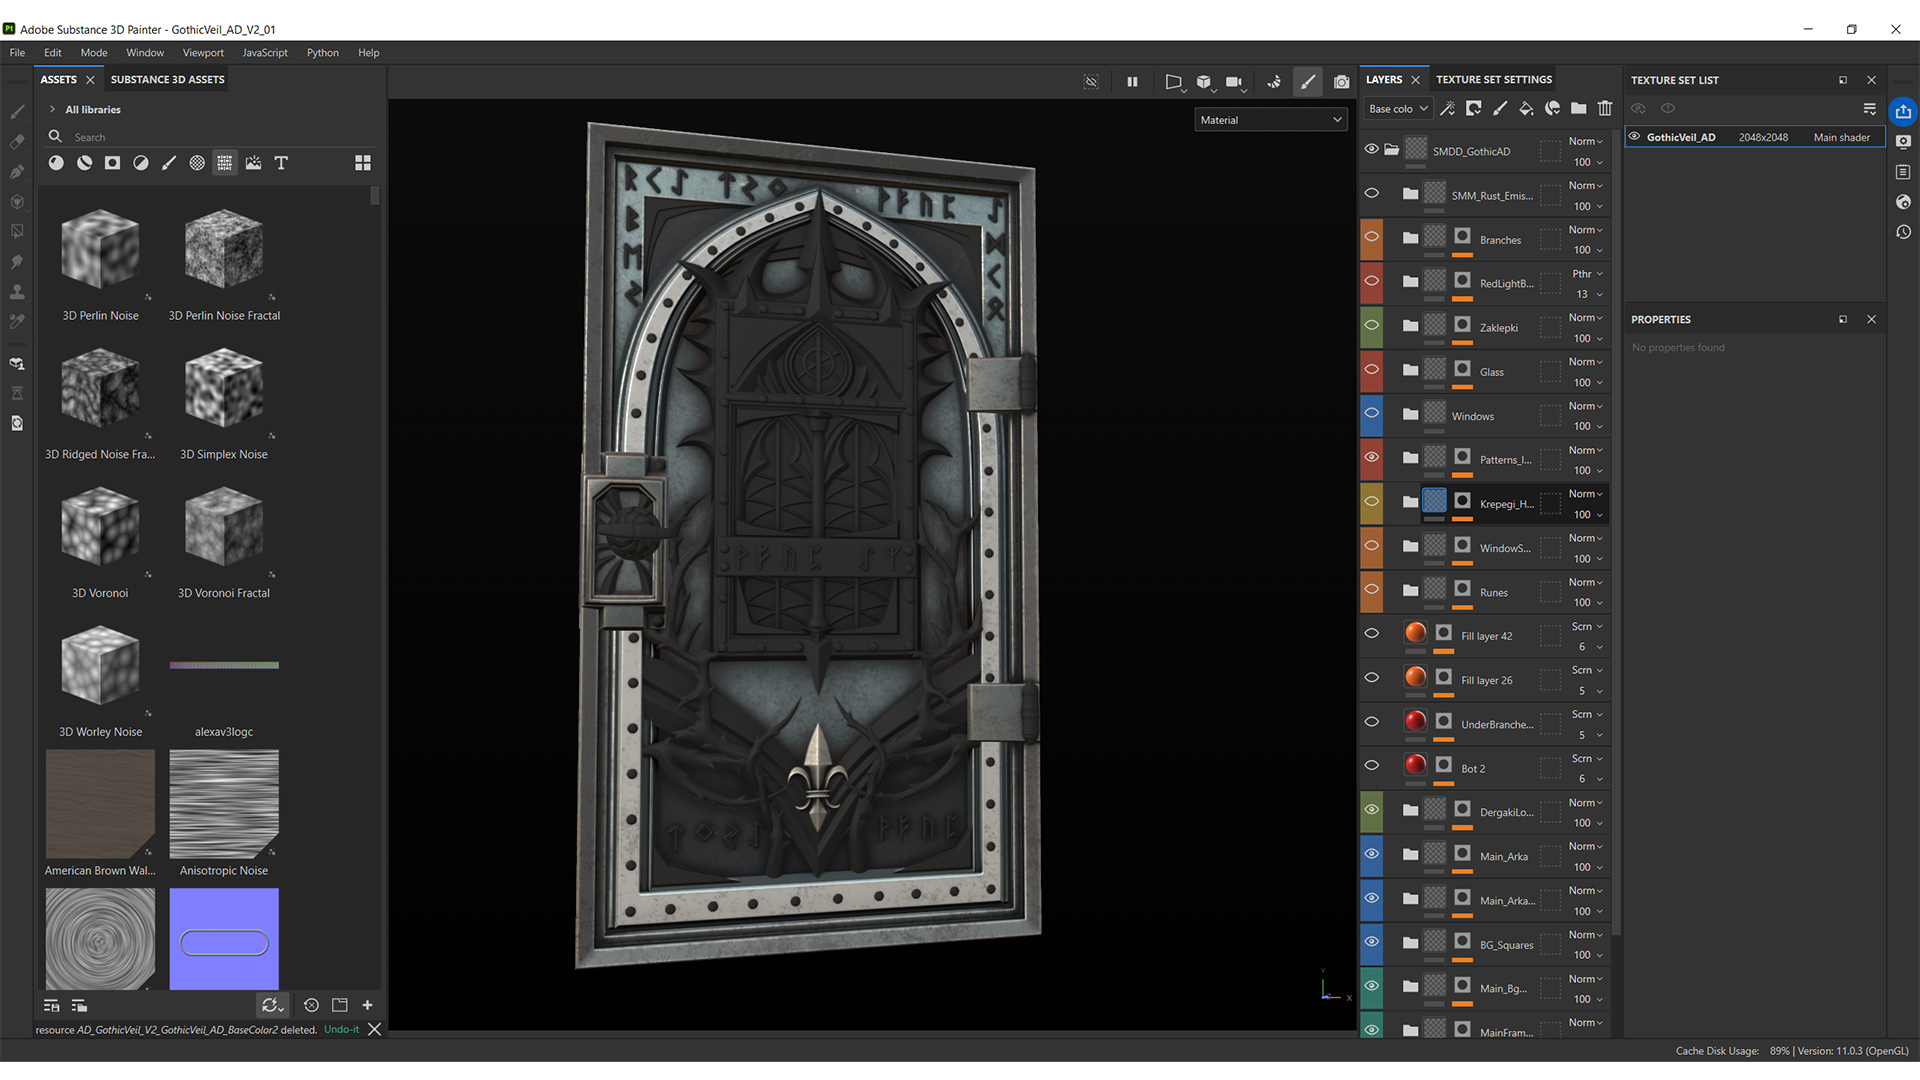Open the Mode menu

click(x=94, y=53)
